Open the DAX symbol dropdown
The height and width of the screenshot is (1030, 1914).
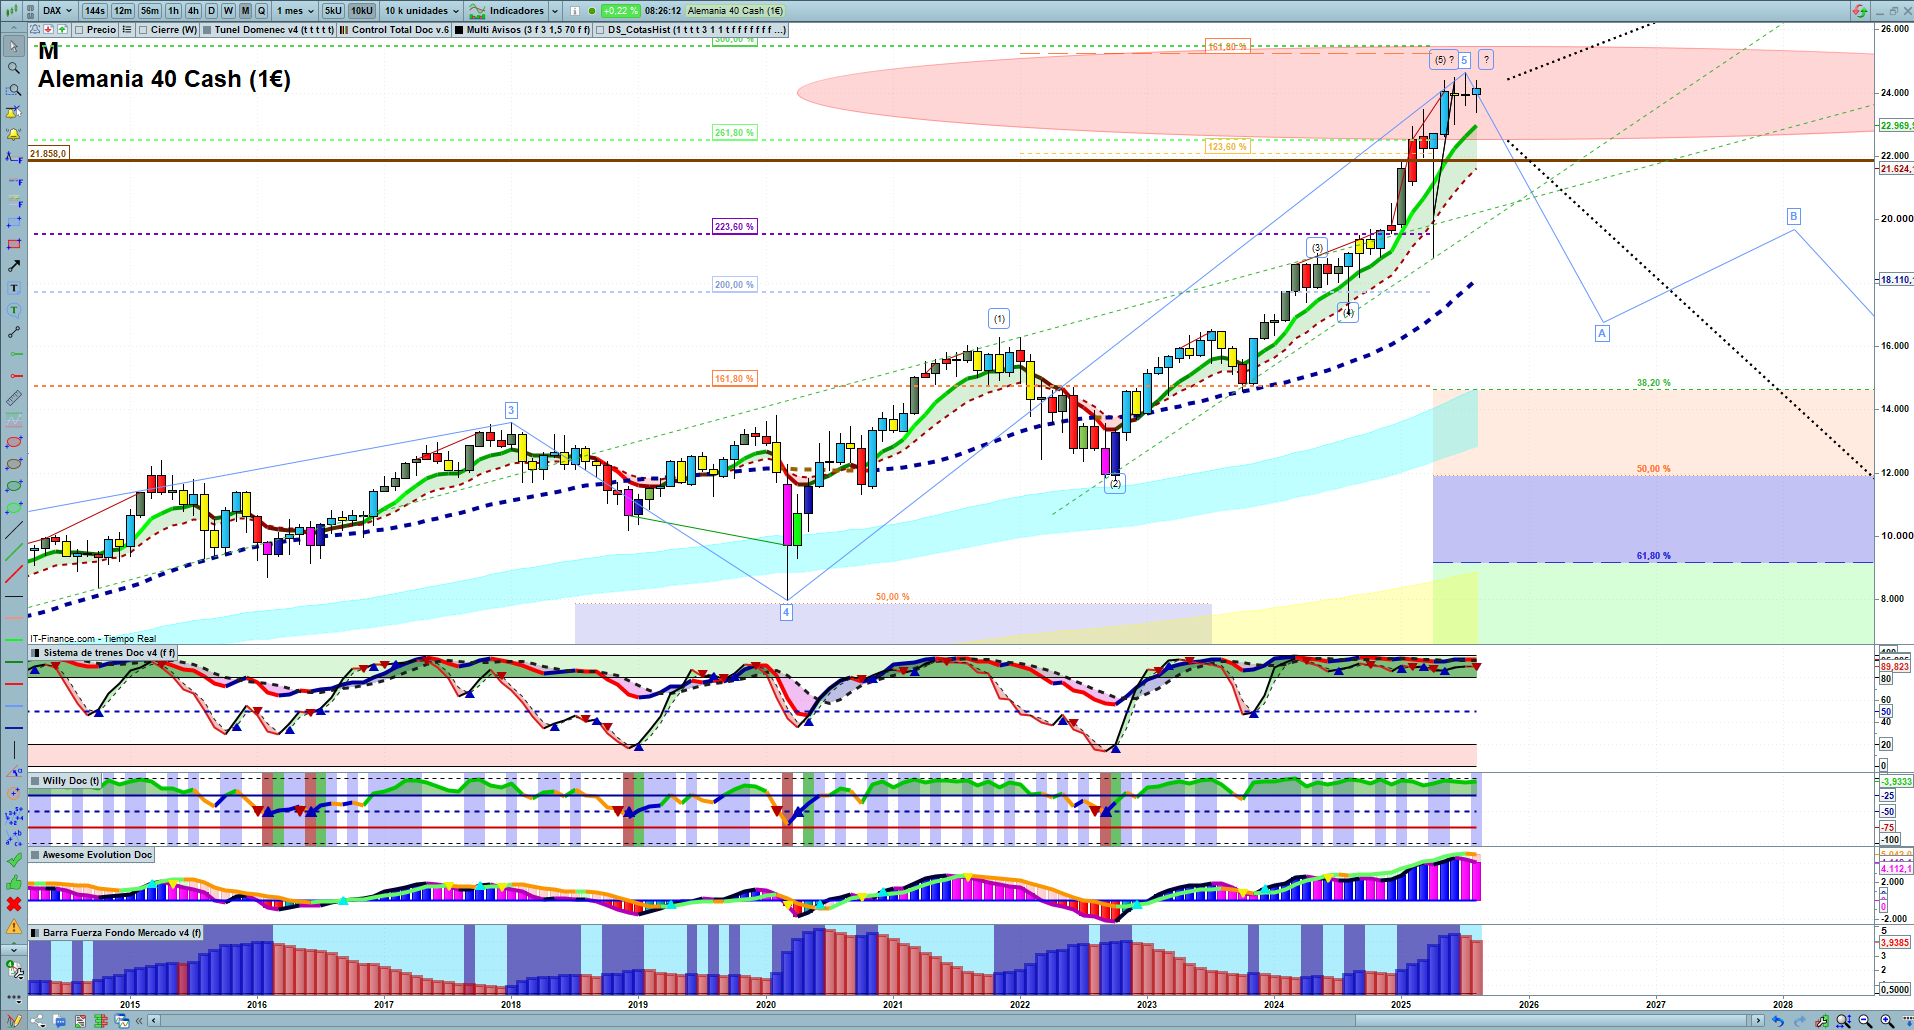(58, 11)
